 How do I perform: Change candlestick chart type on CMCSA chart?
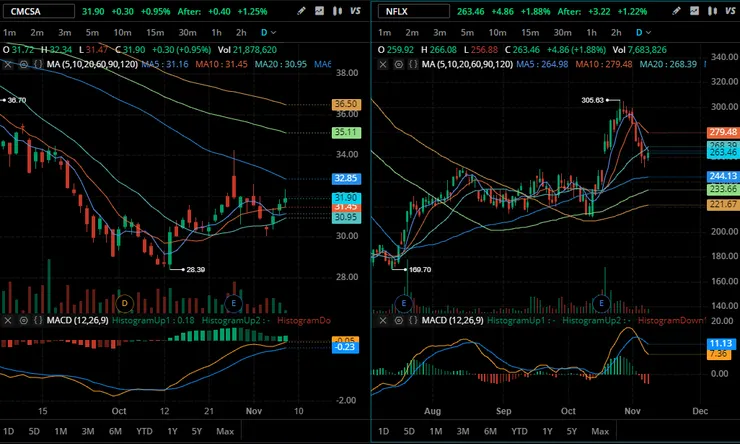[x=337, y=11]
